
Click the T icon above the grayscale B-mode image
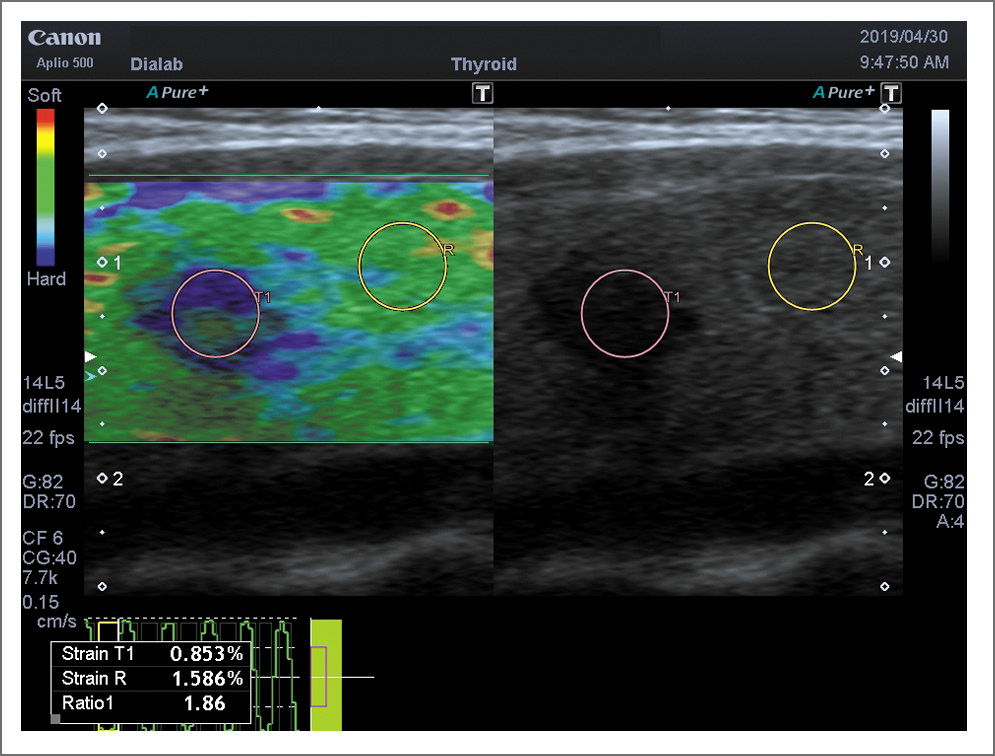[x=891, y=93]
